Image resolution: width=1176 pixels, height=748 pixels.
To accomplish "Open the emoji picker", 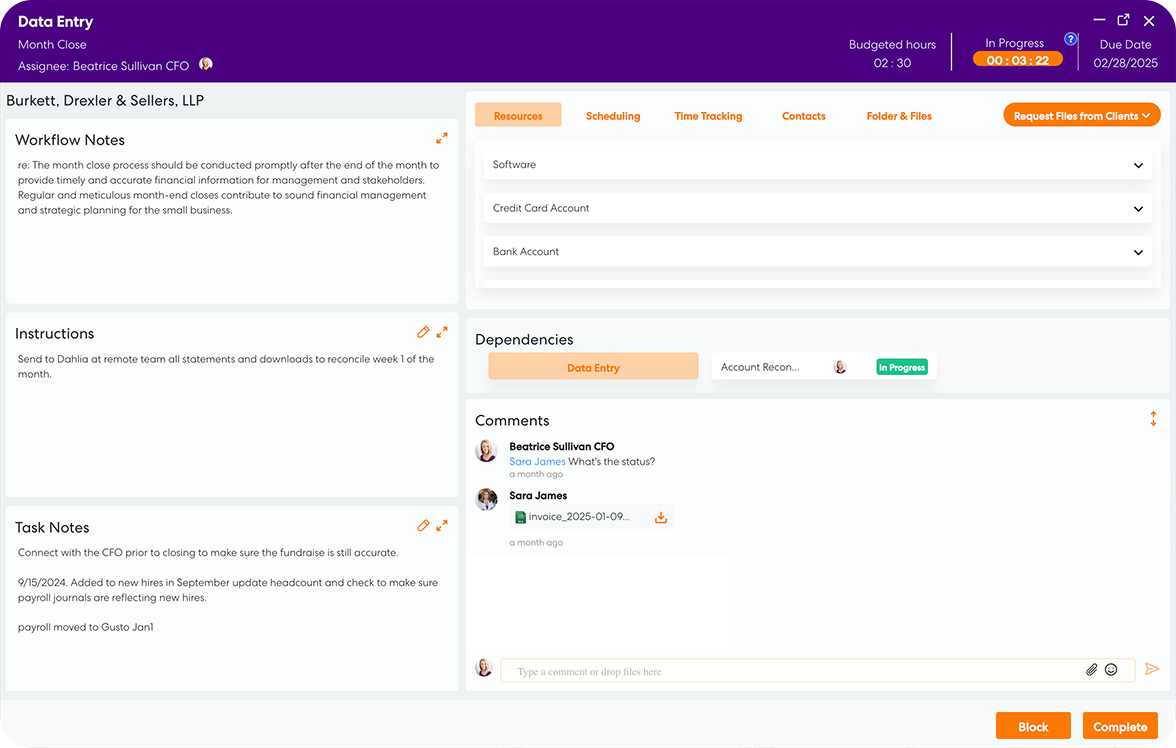I will (1111, 670).
